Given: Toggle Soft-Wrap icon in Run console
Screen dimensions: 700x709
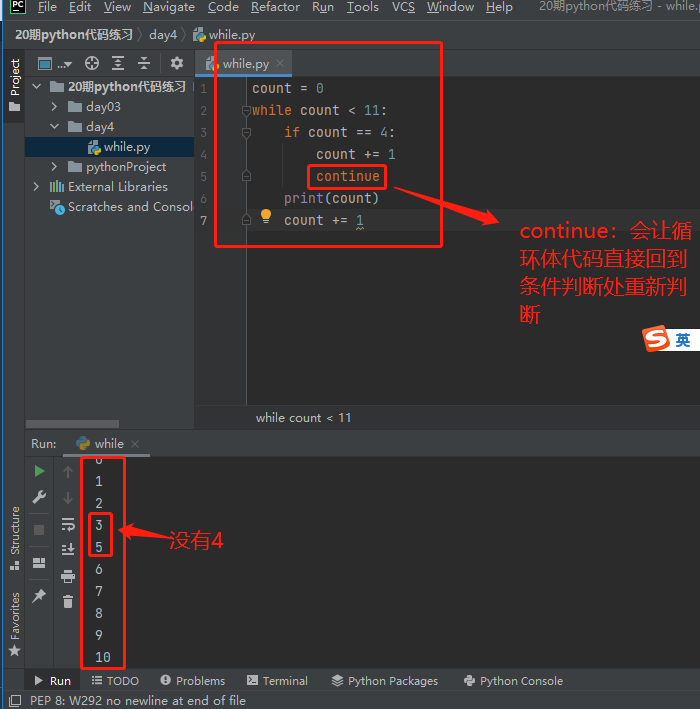Looking at the screenshot, I should 68,525.
